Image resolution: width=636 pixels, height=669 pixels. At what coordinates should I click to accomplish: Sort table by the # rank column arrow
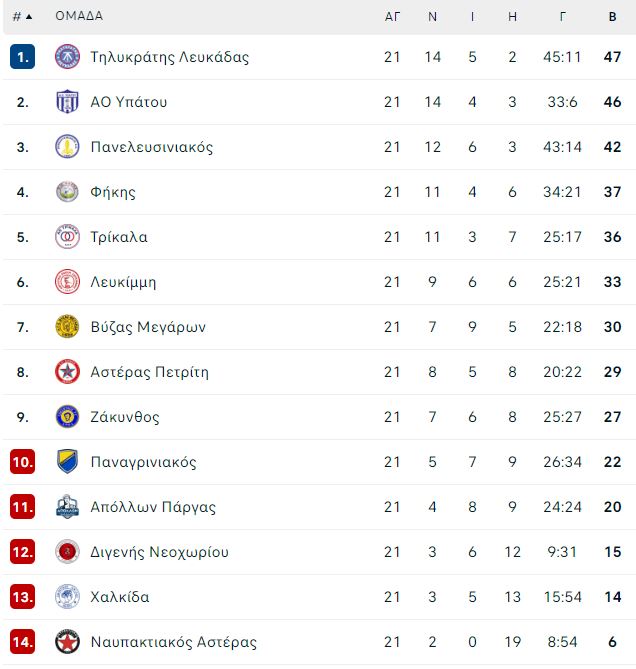pos(22,17)
